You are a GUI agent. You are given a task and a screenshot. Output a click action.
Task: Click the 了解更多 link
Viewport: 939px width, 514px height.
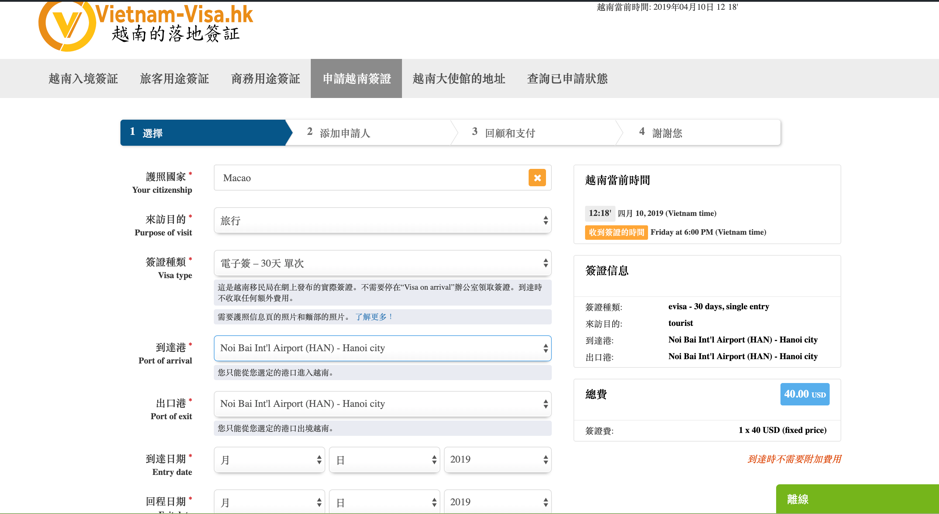click(x=374, y=317)
